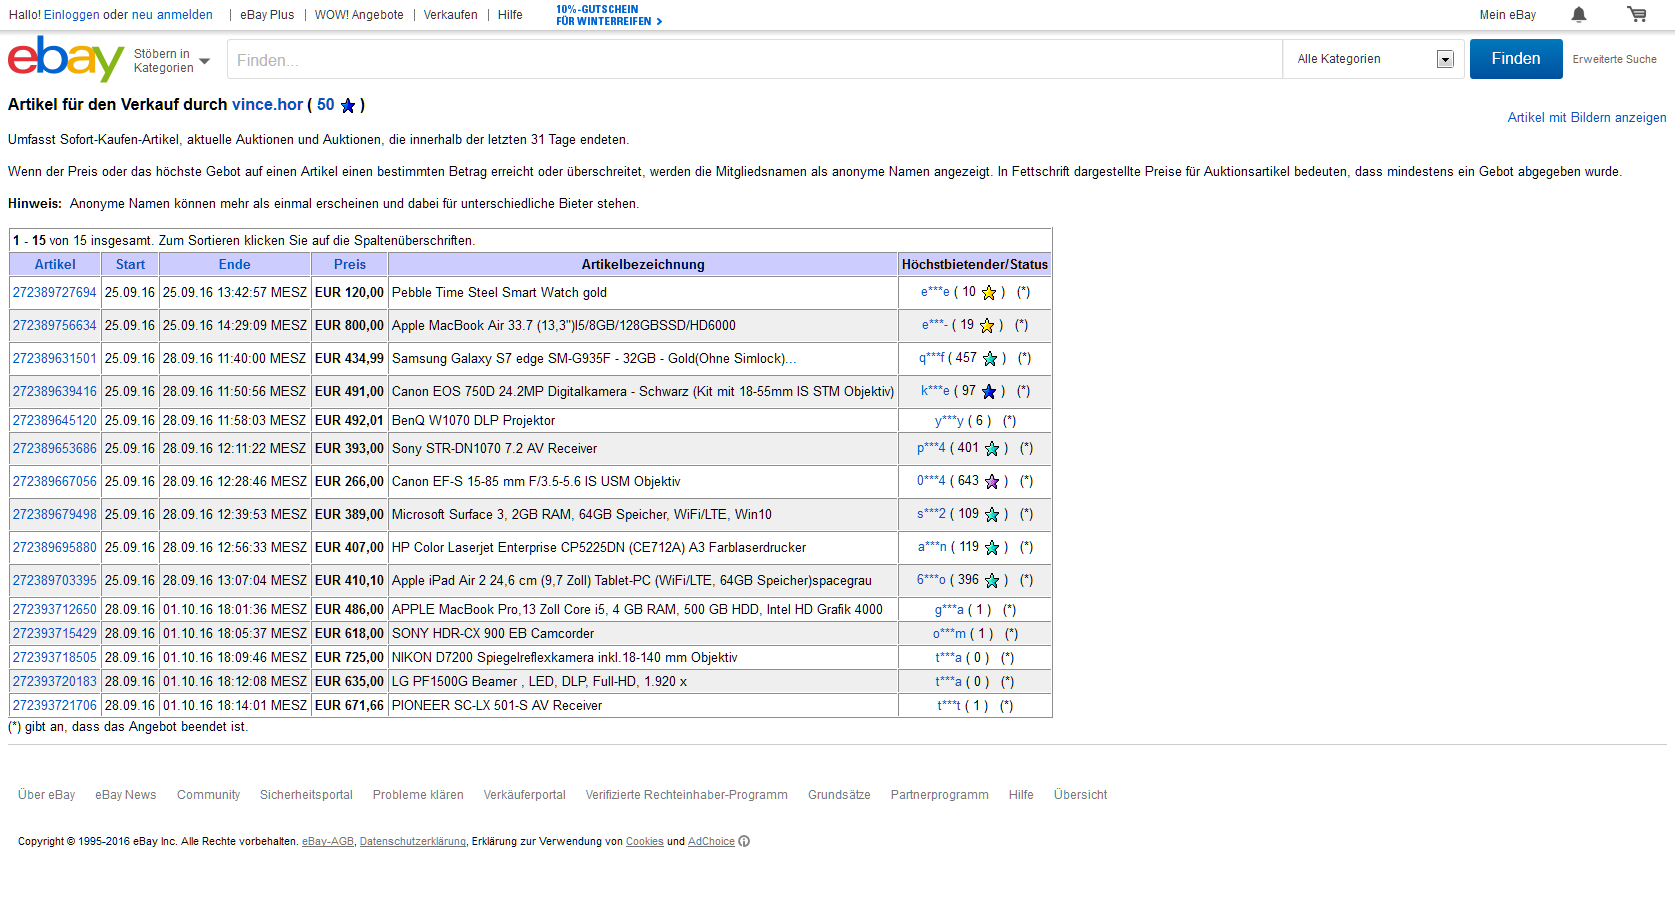Viewport: 1675px width, 908px height.
Task: Sort by Artikel column header
Action: tap(55, 265)
